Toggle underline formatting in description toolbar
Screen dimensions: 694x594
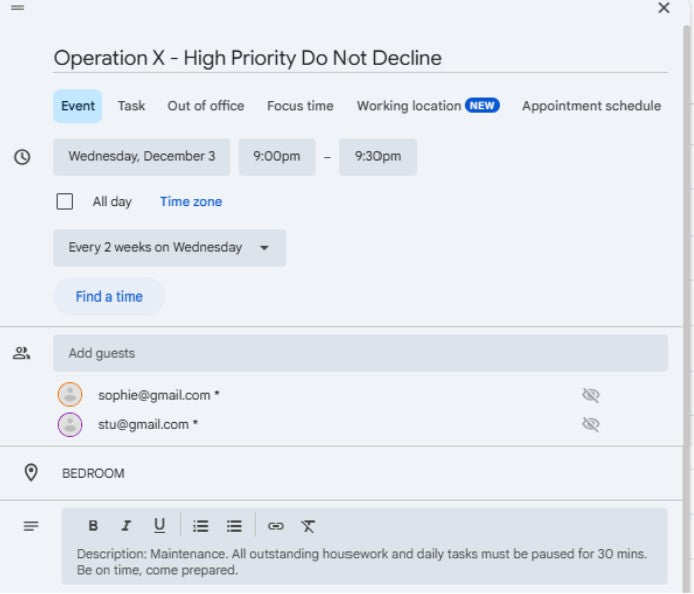159,526
